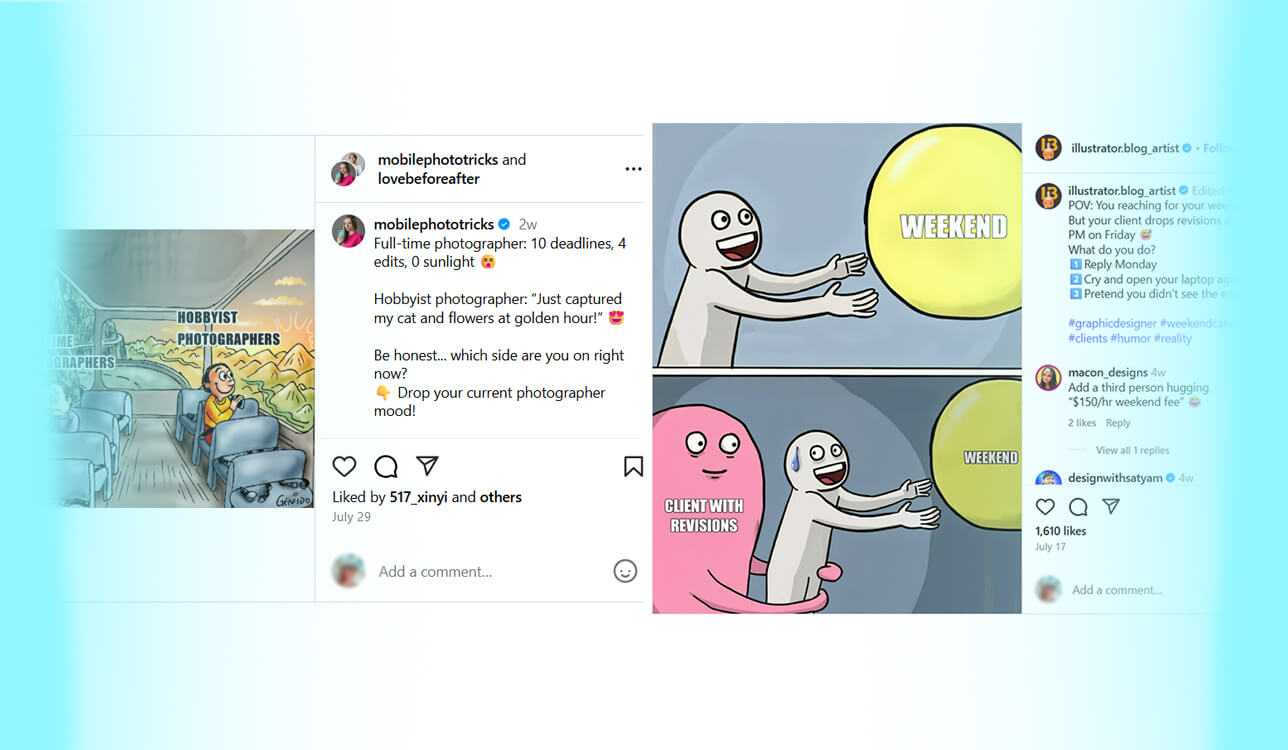This screenshot has width=1288, height=750.
Task: Add a comment on photographer post
Action: click(x=435, y=572)
